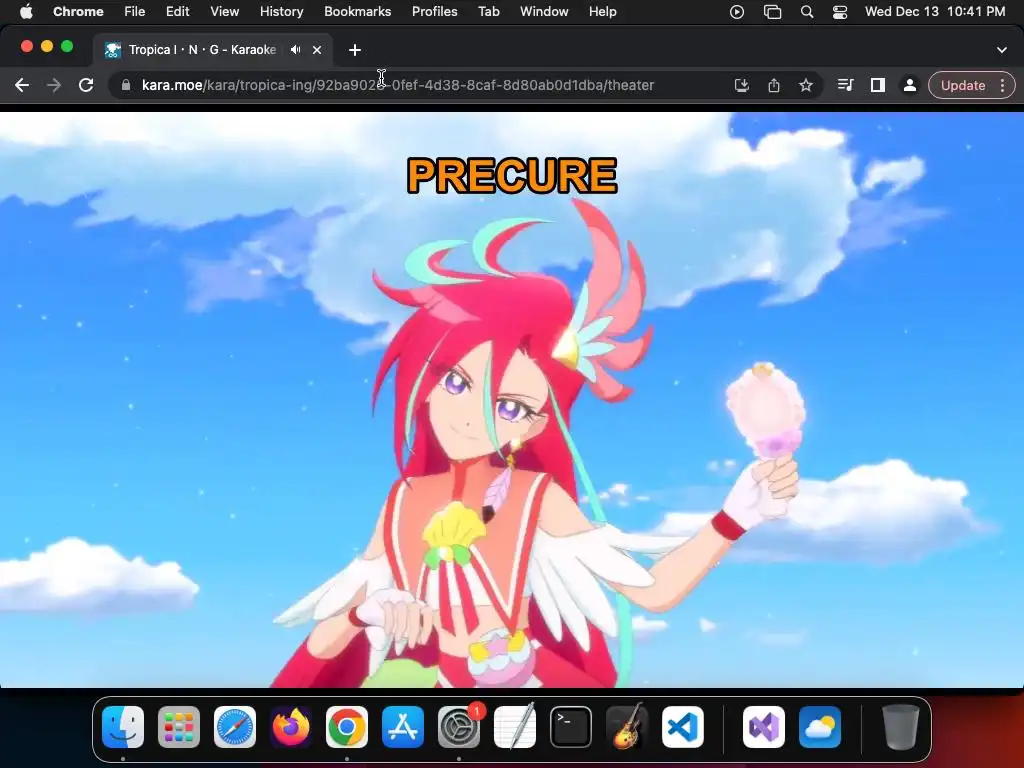Screen dimensions: 1024x768
Task: Open the Window menu
Action: point(544,11)
